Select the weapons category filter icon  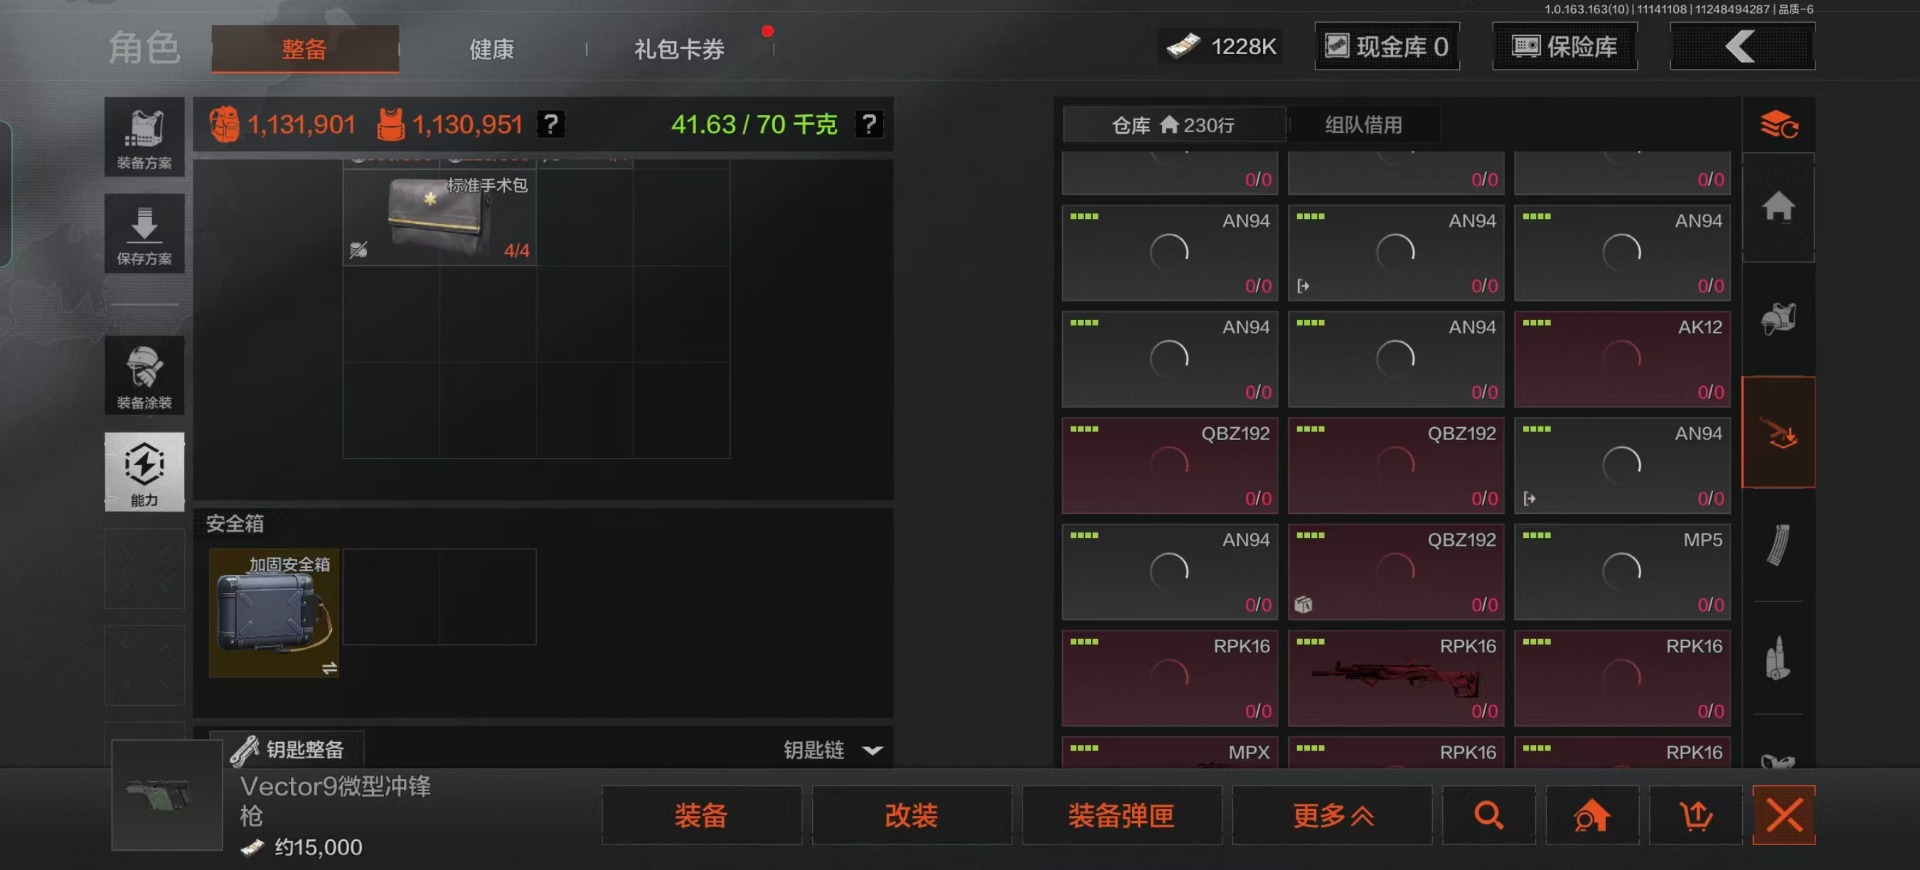[x=1779, y=433]
